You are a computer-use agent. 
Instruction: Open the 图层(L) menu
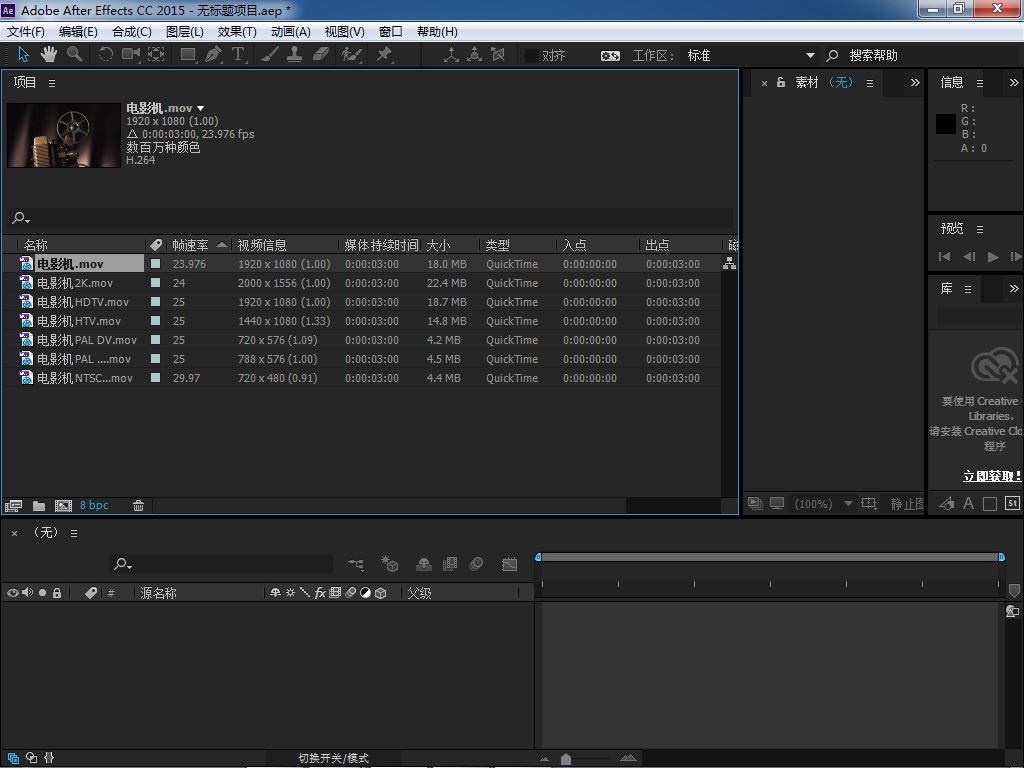(185, 31)
